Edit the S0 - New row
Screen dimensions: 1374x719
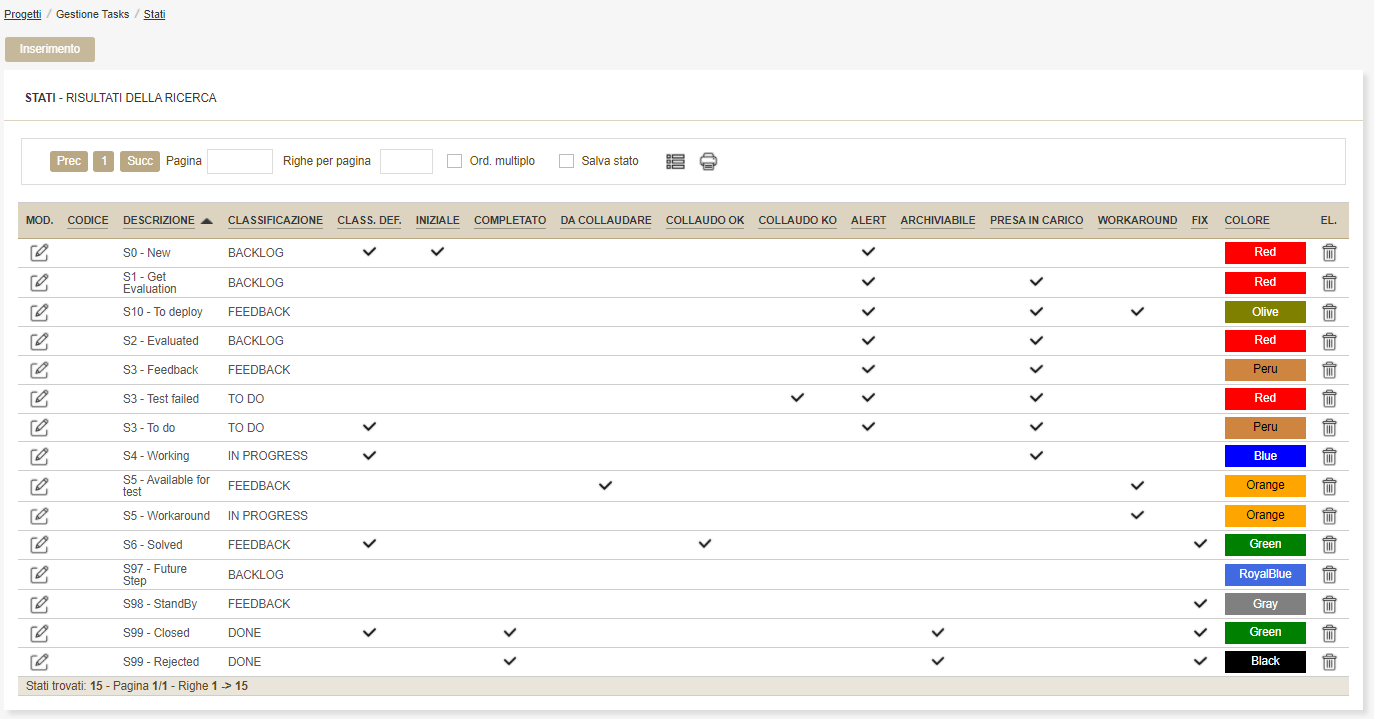(x=39, y=252)
